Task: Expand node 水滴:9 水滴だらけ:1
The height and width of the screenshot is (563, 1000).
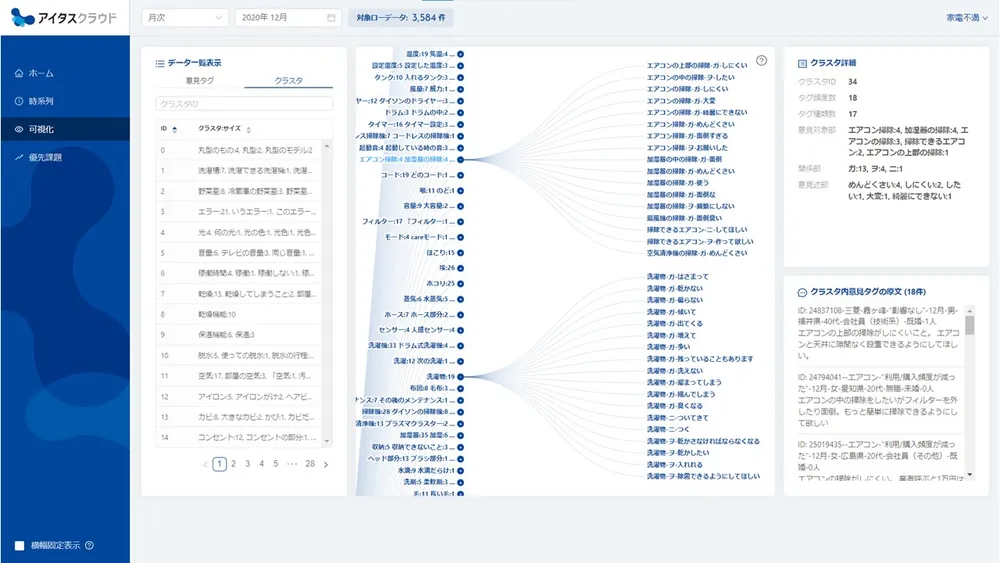Action: point(460,471)
